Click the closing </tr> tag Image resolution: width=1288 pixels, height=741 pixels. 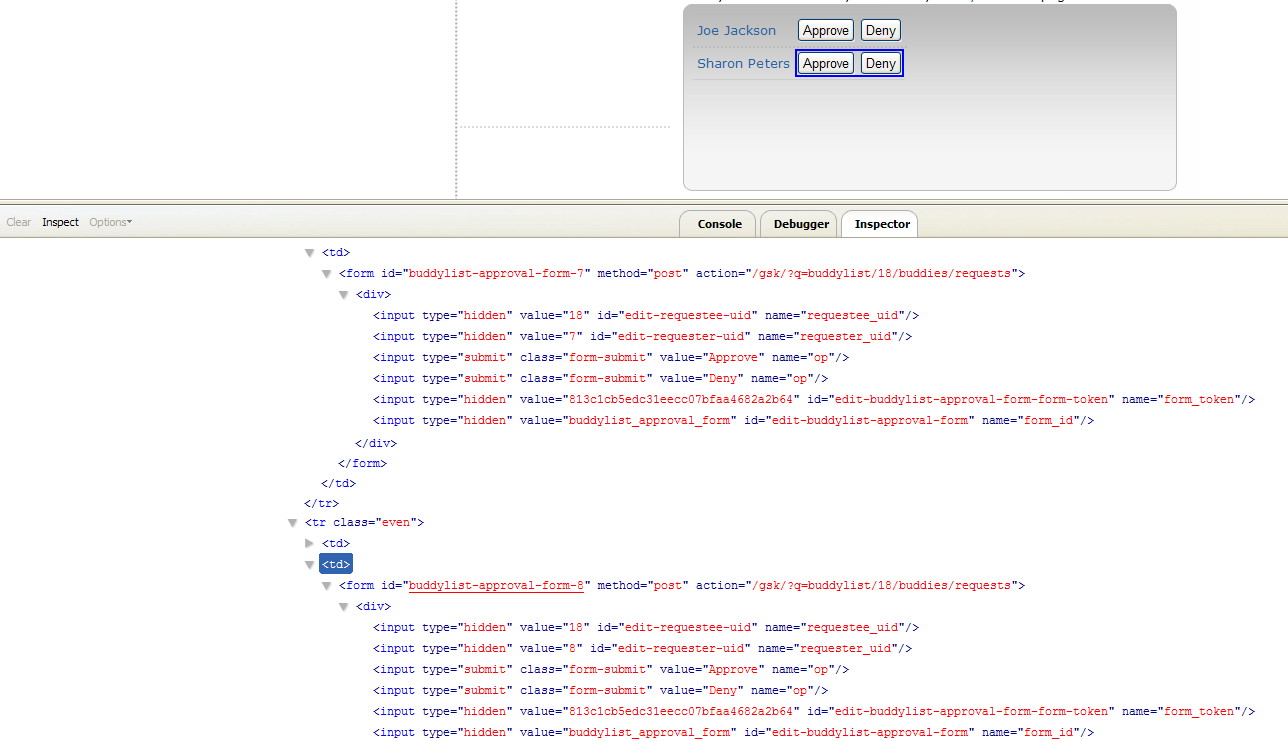pos(322,504)
